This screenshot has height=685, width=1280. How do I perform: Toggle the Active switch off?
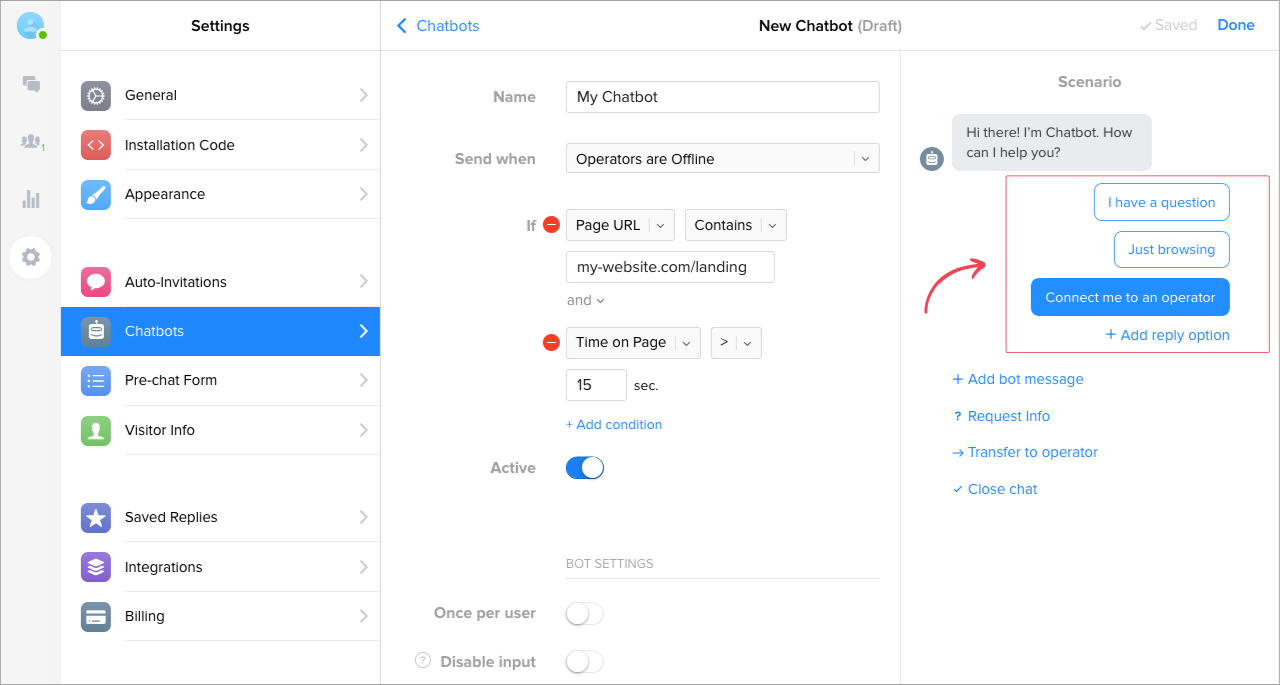point(585,468)
